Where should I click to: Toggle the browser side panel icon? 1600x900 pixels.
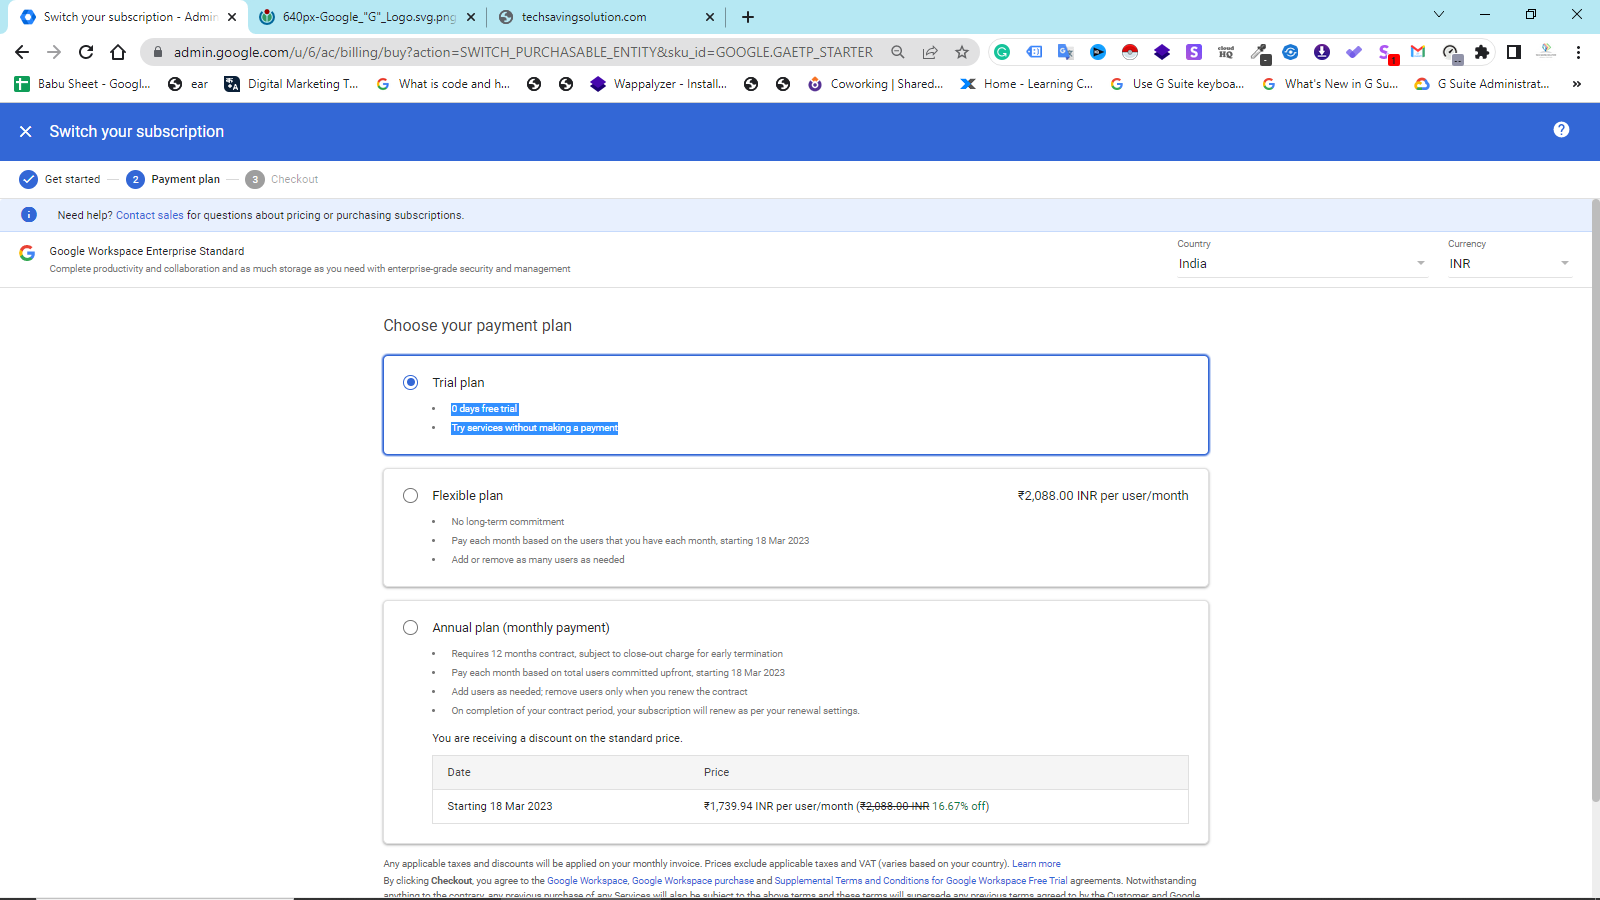pyautogui.click(x=1514, y=52)
